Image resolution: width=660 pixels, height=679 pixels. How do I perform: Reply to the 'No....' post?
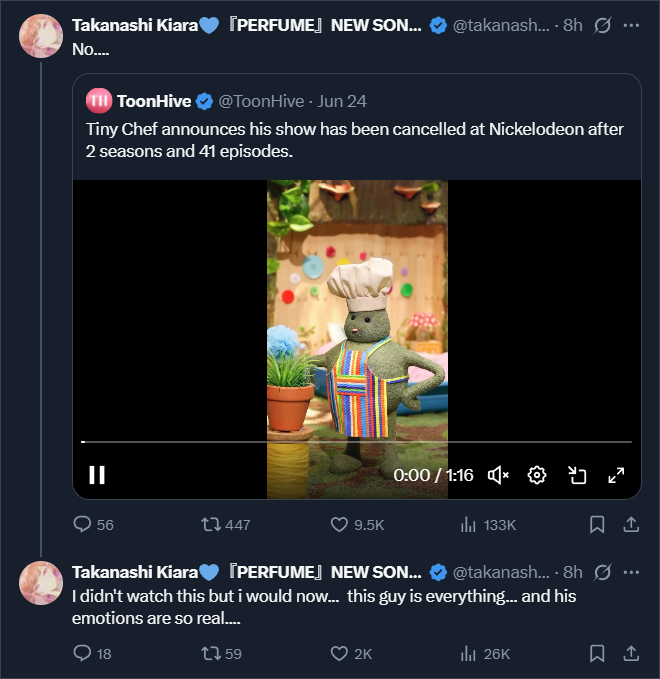83,524
